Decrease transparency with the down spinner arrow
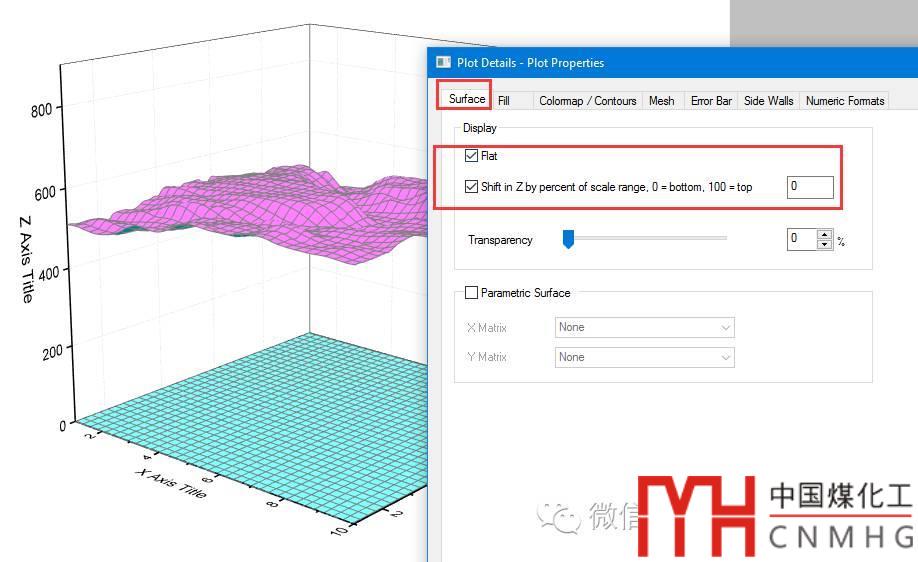This screenshot has height=562, width=918. 824,244
